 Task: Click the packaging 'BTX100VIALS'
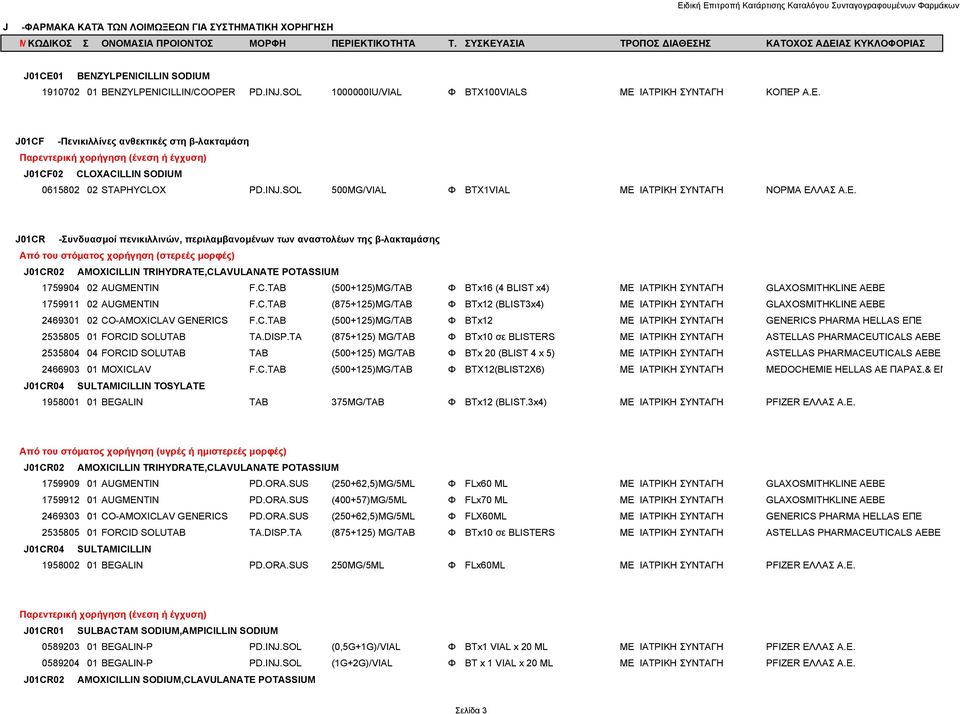coord(495,92)
